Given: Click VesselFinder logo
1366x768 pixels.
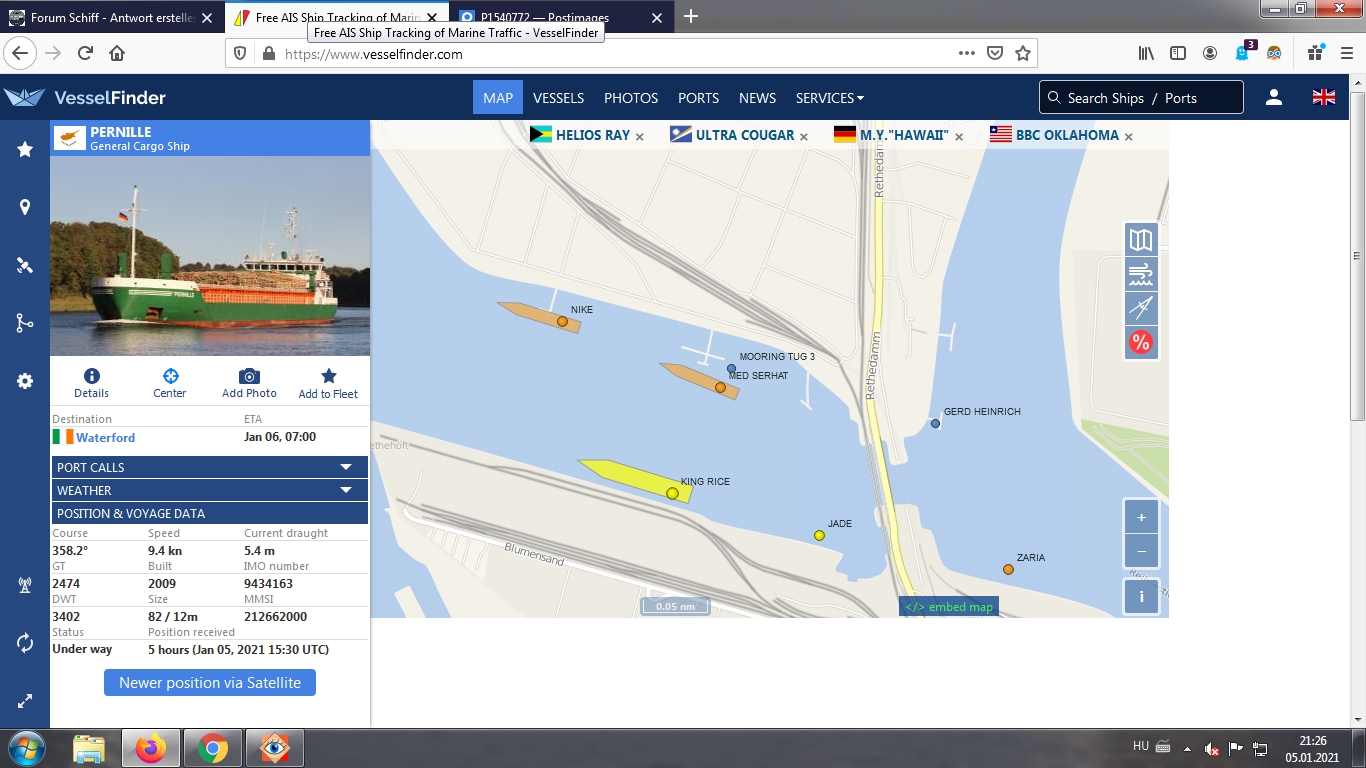Looking at the screenshot, I should pyautogui.click(x=85, y=97).
